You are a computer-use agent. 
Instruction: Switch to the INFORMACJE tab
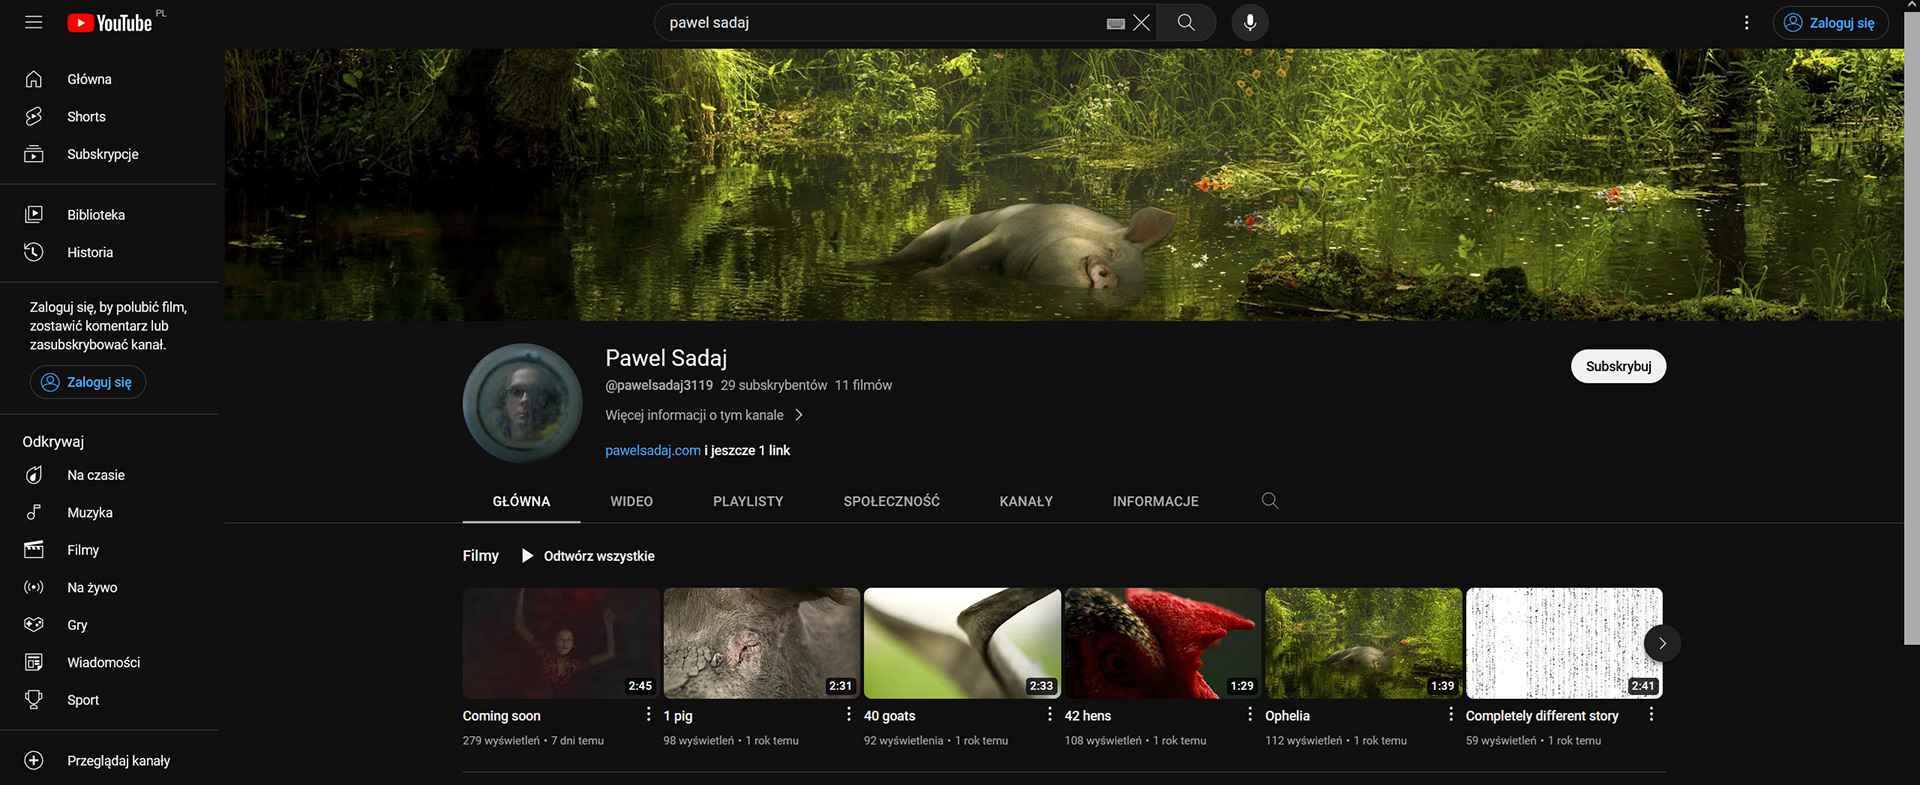pos(1155,501)
